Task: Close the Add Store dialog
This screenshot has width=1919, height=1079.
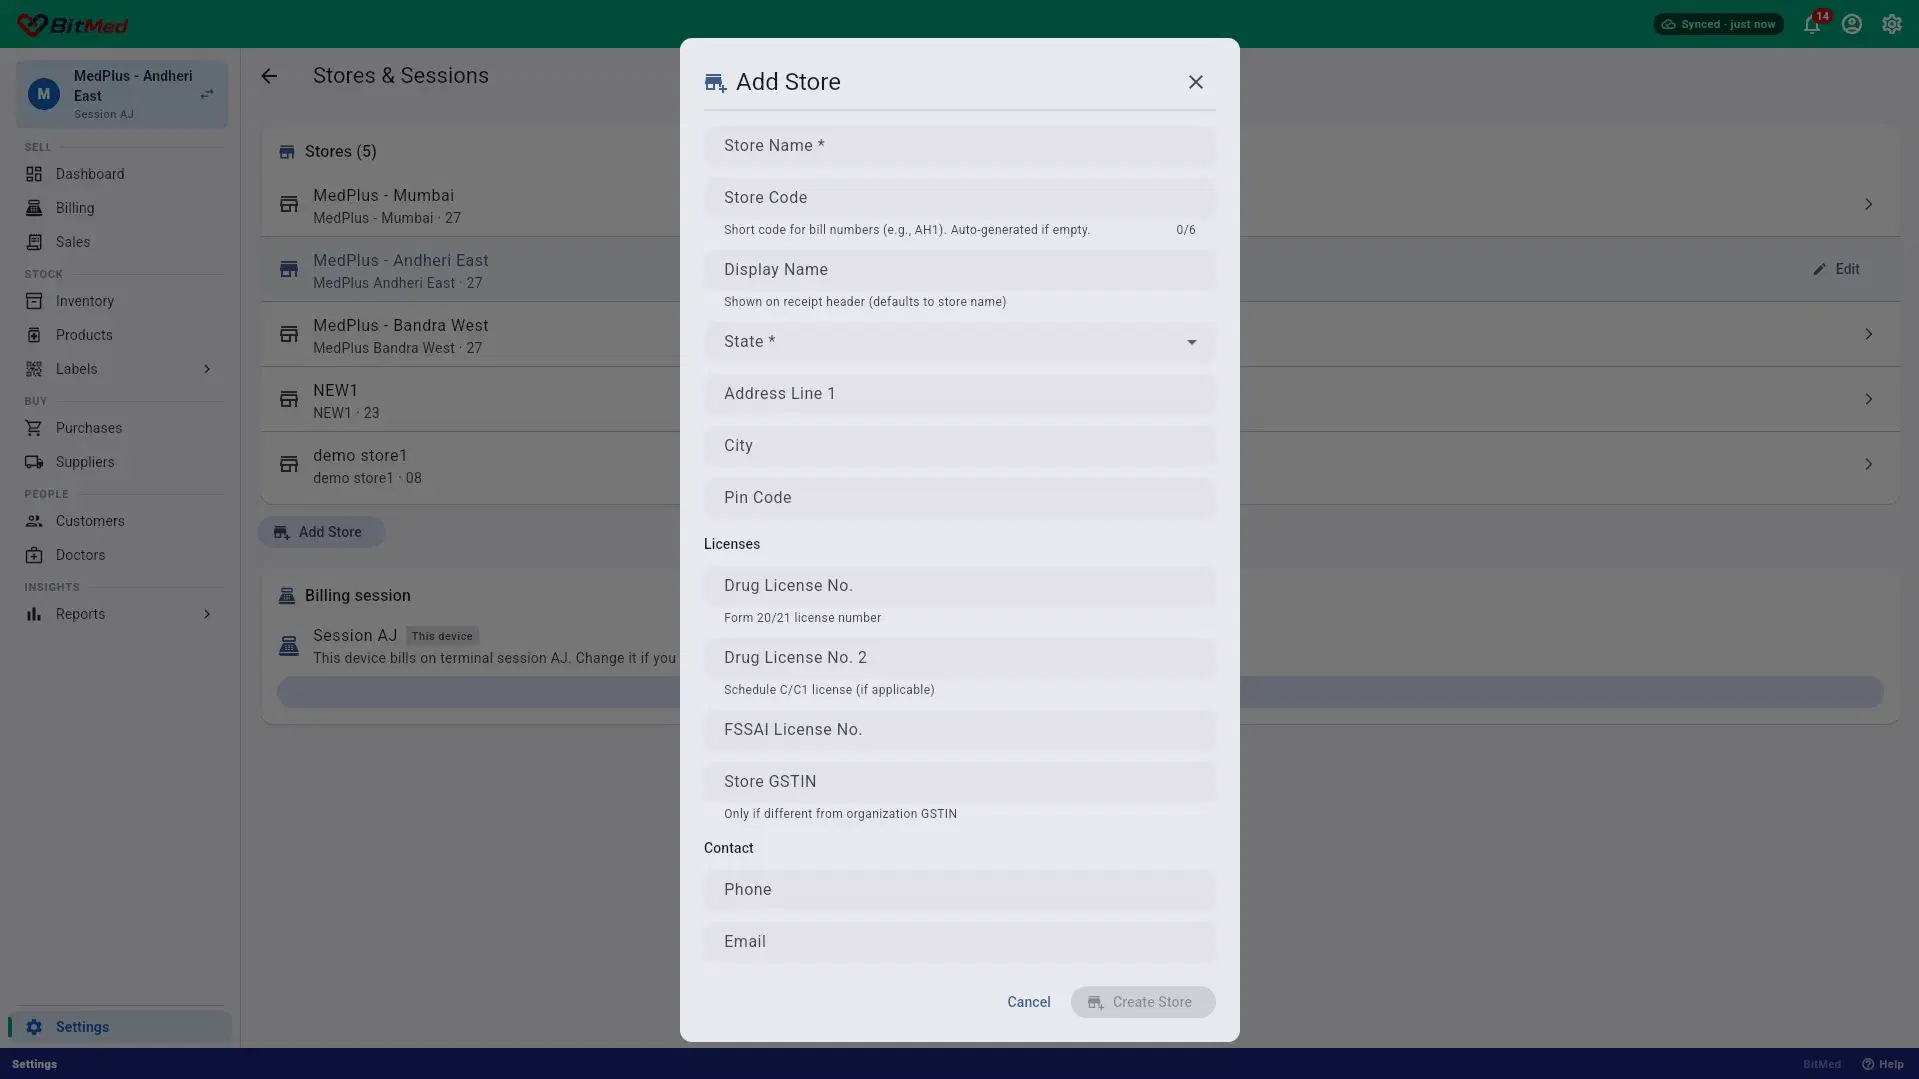Action: coord(1195,82)
